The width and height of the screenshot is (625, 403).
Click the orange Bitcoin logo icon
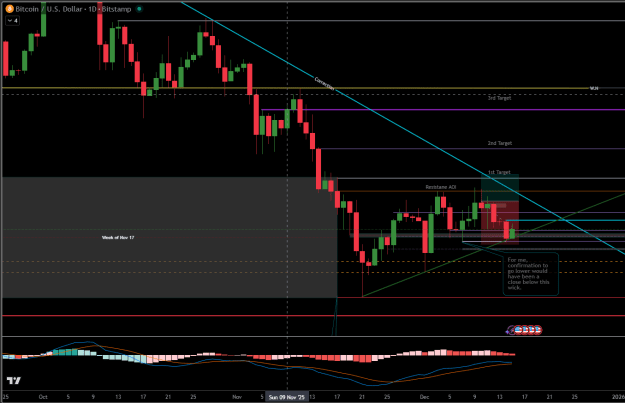[x=10, y=9]
